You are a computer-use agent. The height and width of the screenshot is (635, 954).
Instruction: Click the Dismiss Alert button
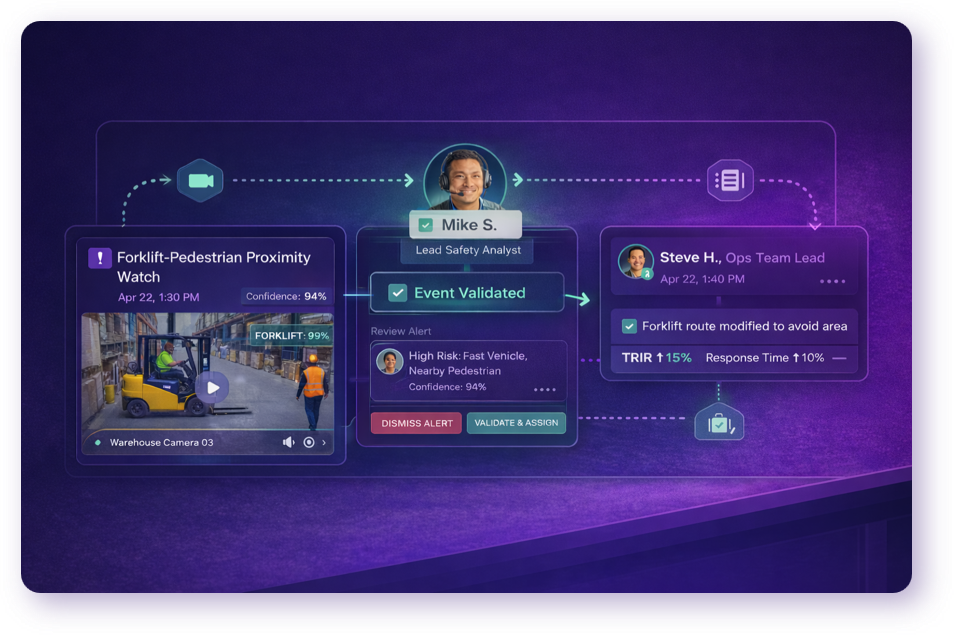point(416,423)
